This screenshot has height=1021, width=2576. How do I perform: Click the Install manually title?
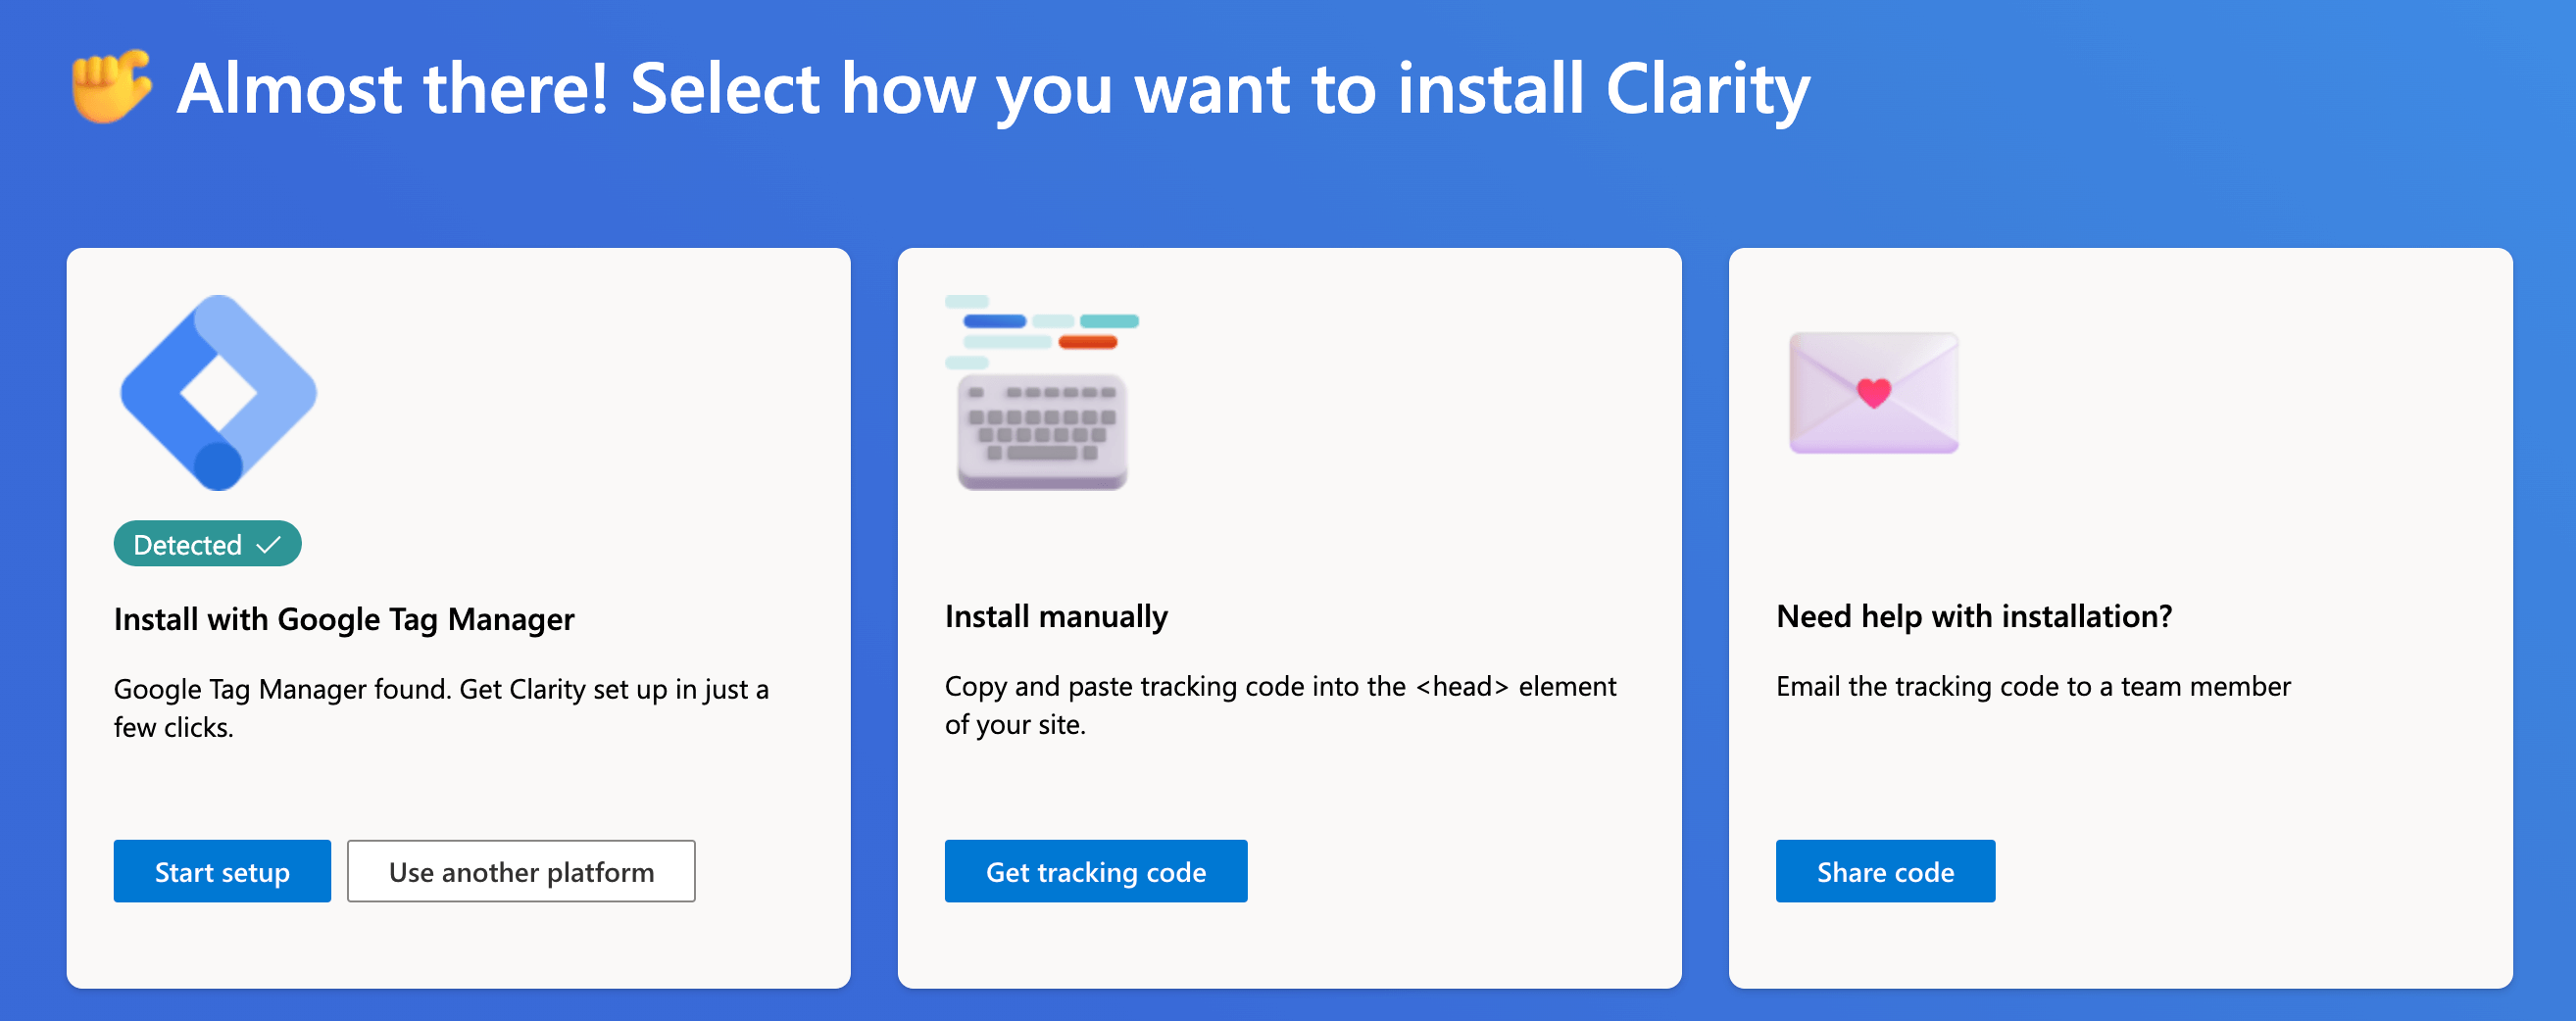coord(1056,616)
